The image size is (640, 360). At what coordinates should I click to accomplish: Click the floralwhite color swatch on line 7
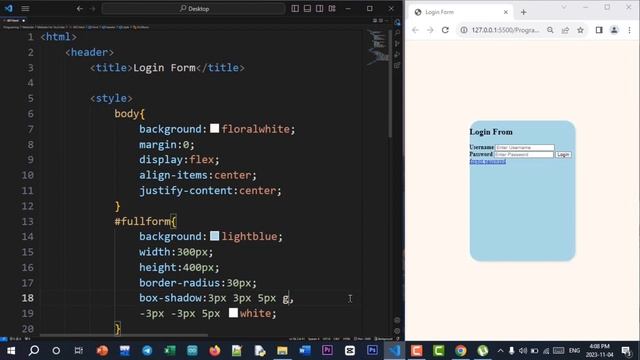point(214,129)
